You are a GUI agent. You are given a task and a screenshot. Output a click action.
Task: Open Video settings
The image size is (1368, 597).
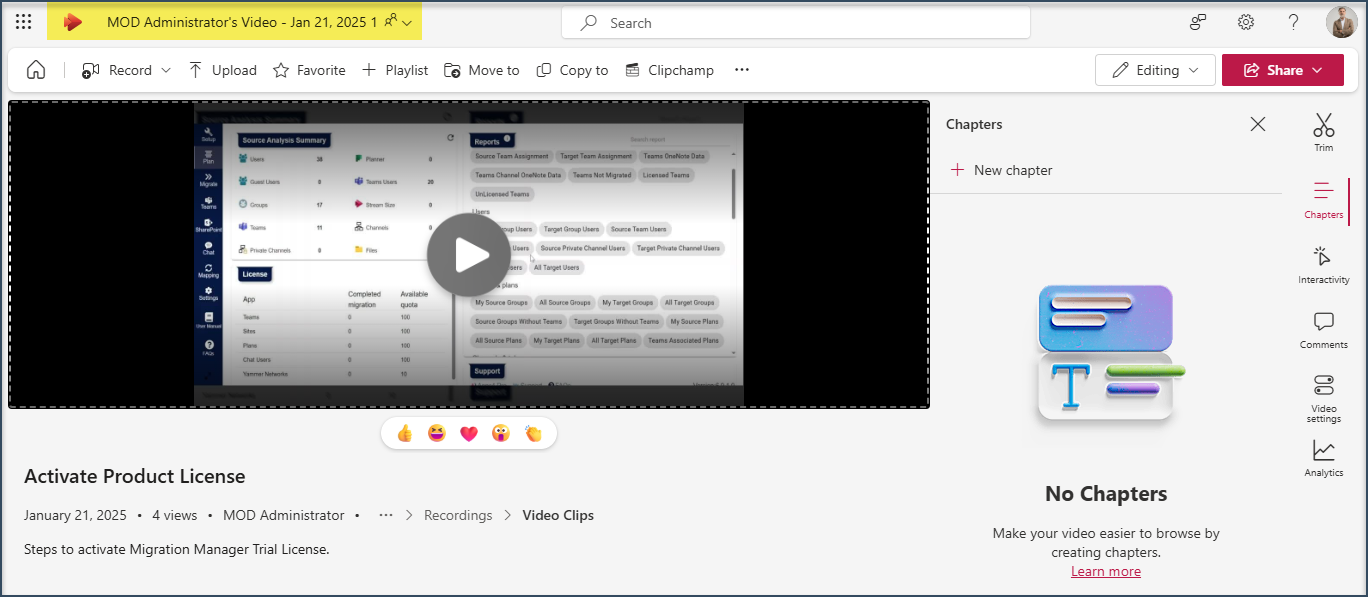coord(1323,398)
